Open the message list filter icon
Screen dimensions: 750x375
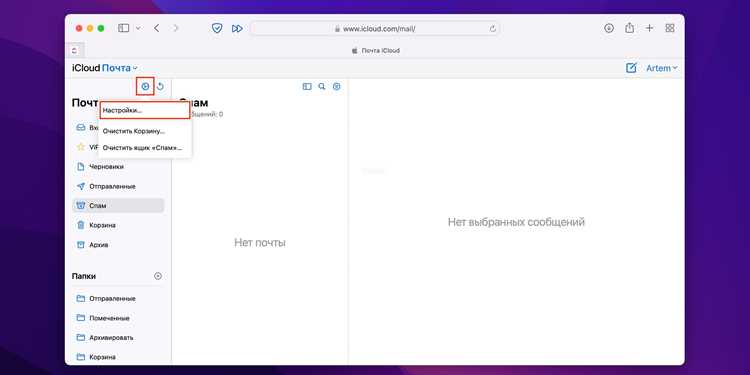(337, 87)
